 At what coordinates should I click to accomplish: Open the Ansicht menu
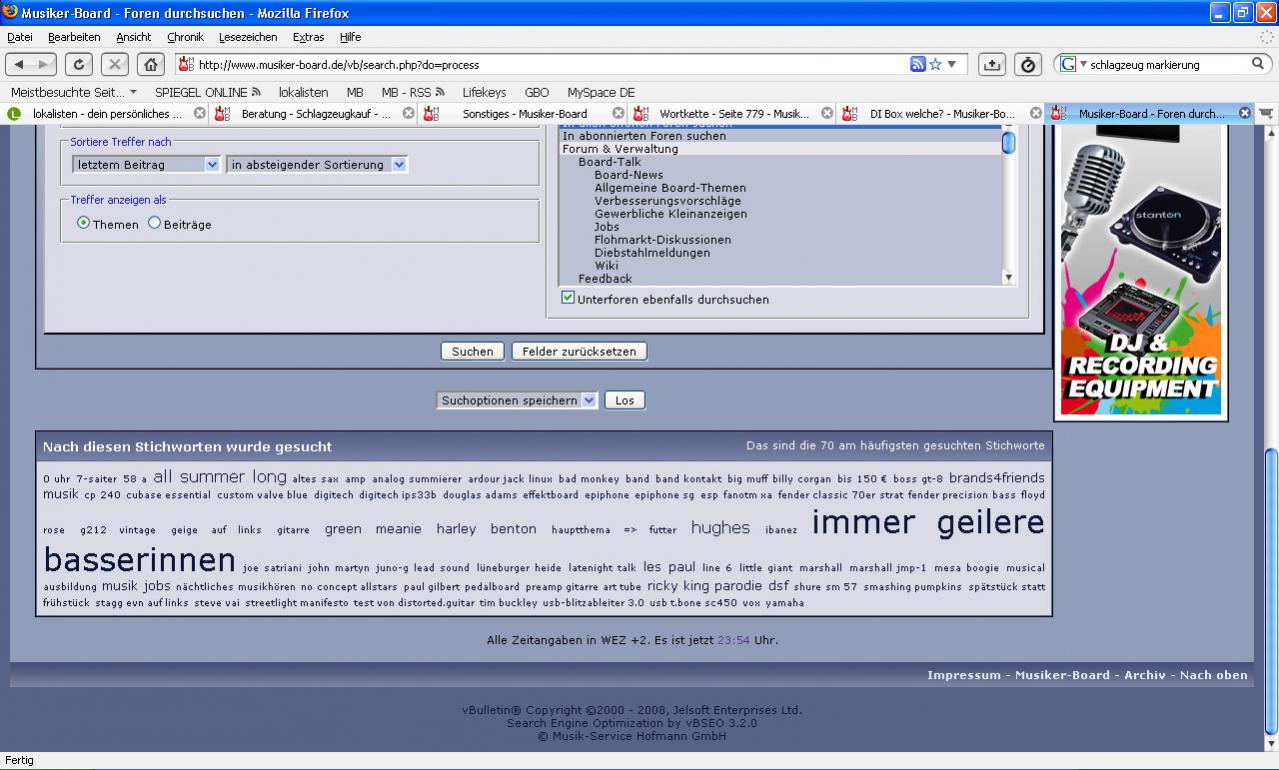[133, 37]
